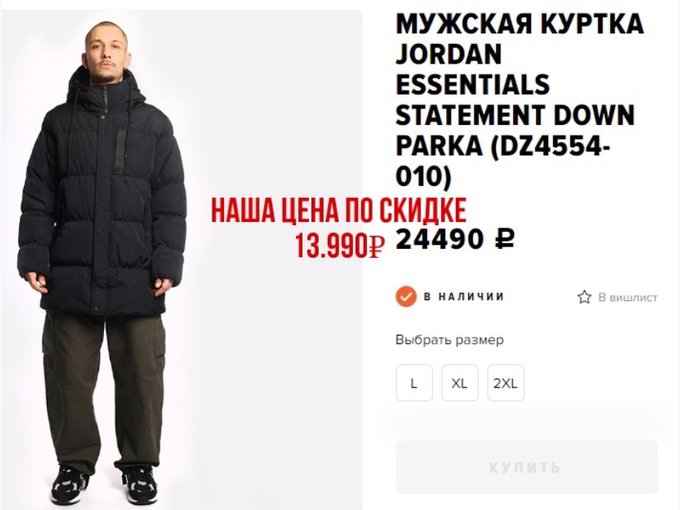Click the В НАЛИЧИИ availability text

pos(464,297)
